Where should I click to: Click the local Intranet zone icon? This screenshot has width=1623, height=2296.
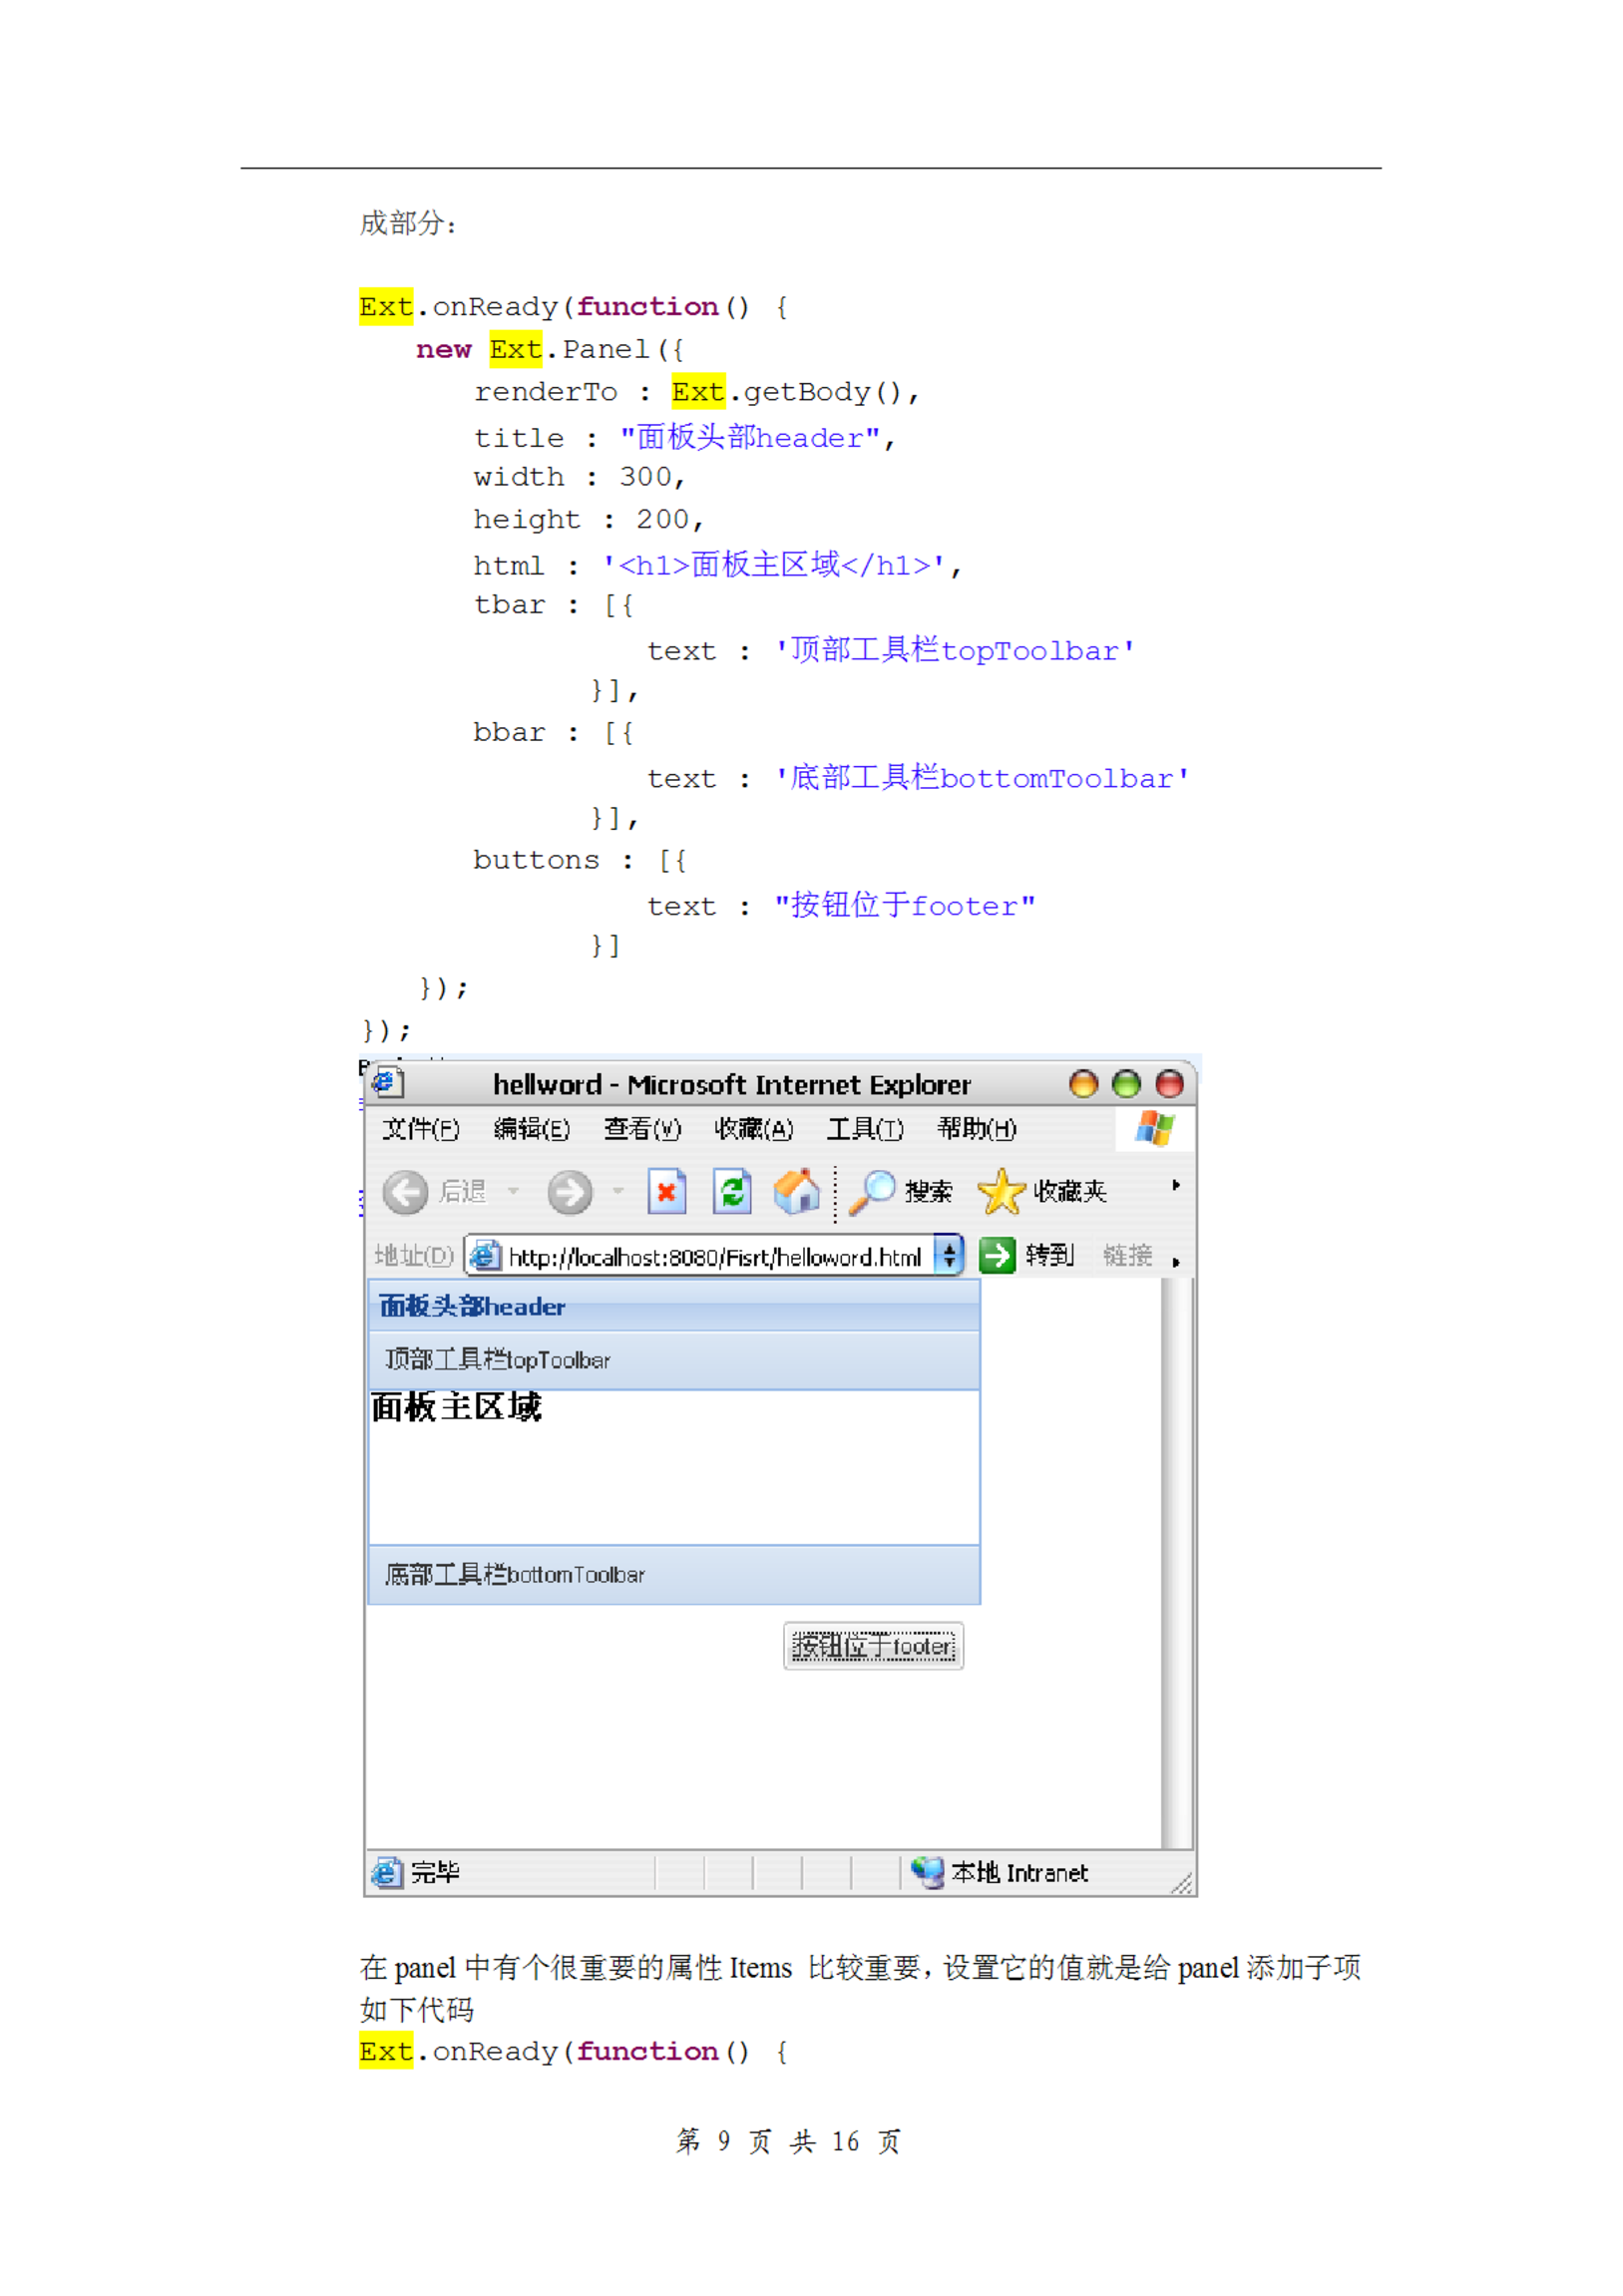point(928,1872)
